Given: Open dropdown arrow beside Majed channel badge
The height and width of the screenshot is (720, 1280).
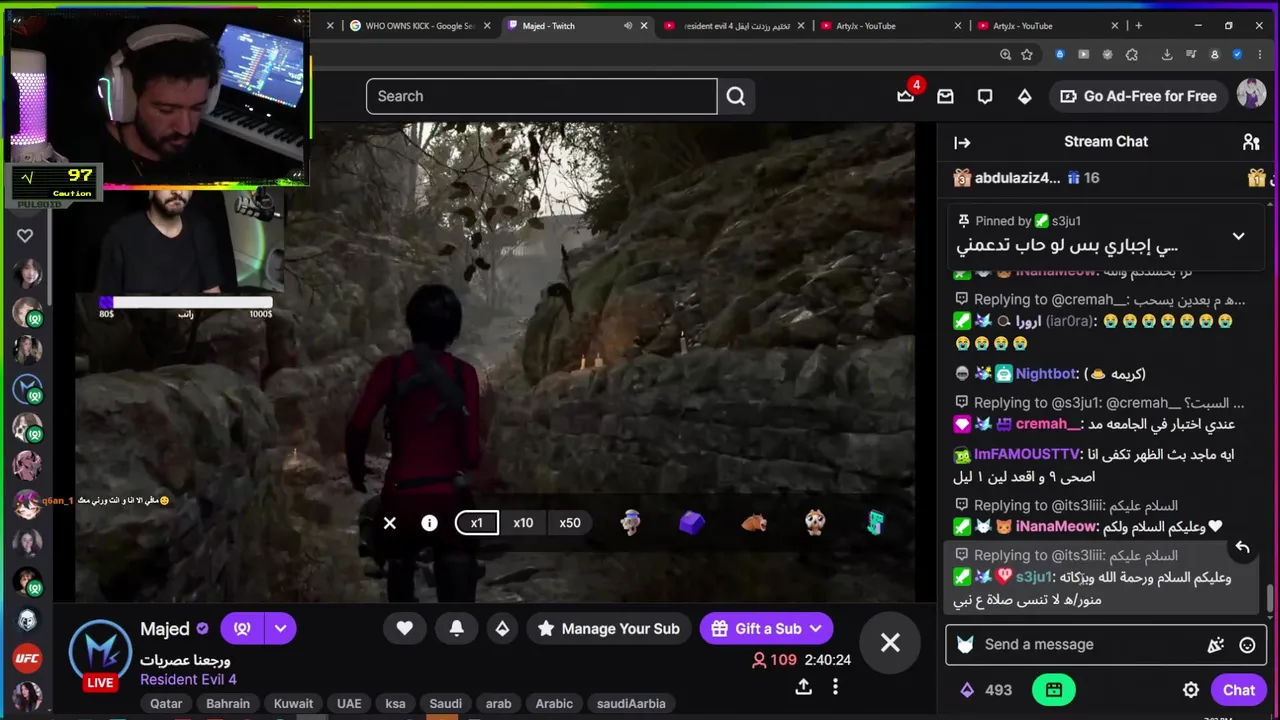Looking at the screenshot, I should 280,628.
